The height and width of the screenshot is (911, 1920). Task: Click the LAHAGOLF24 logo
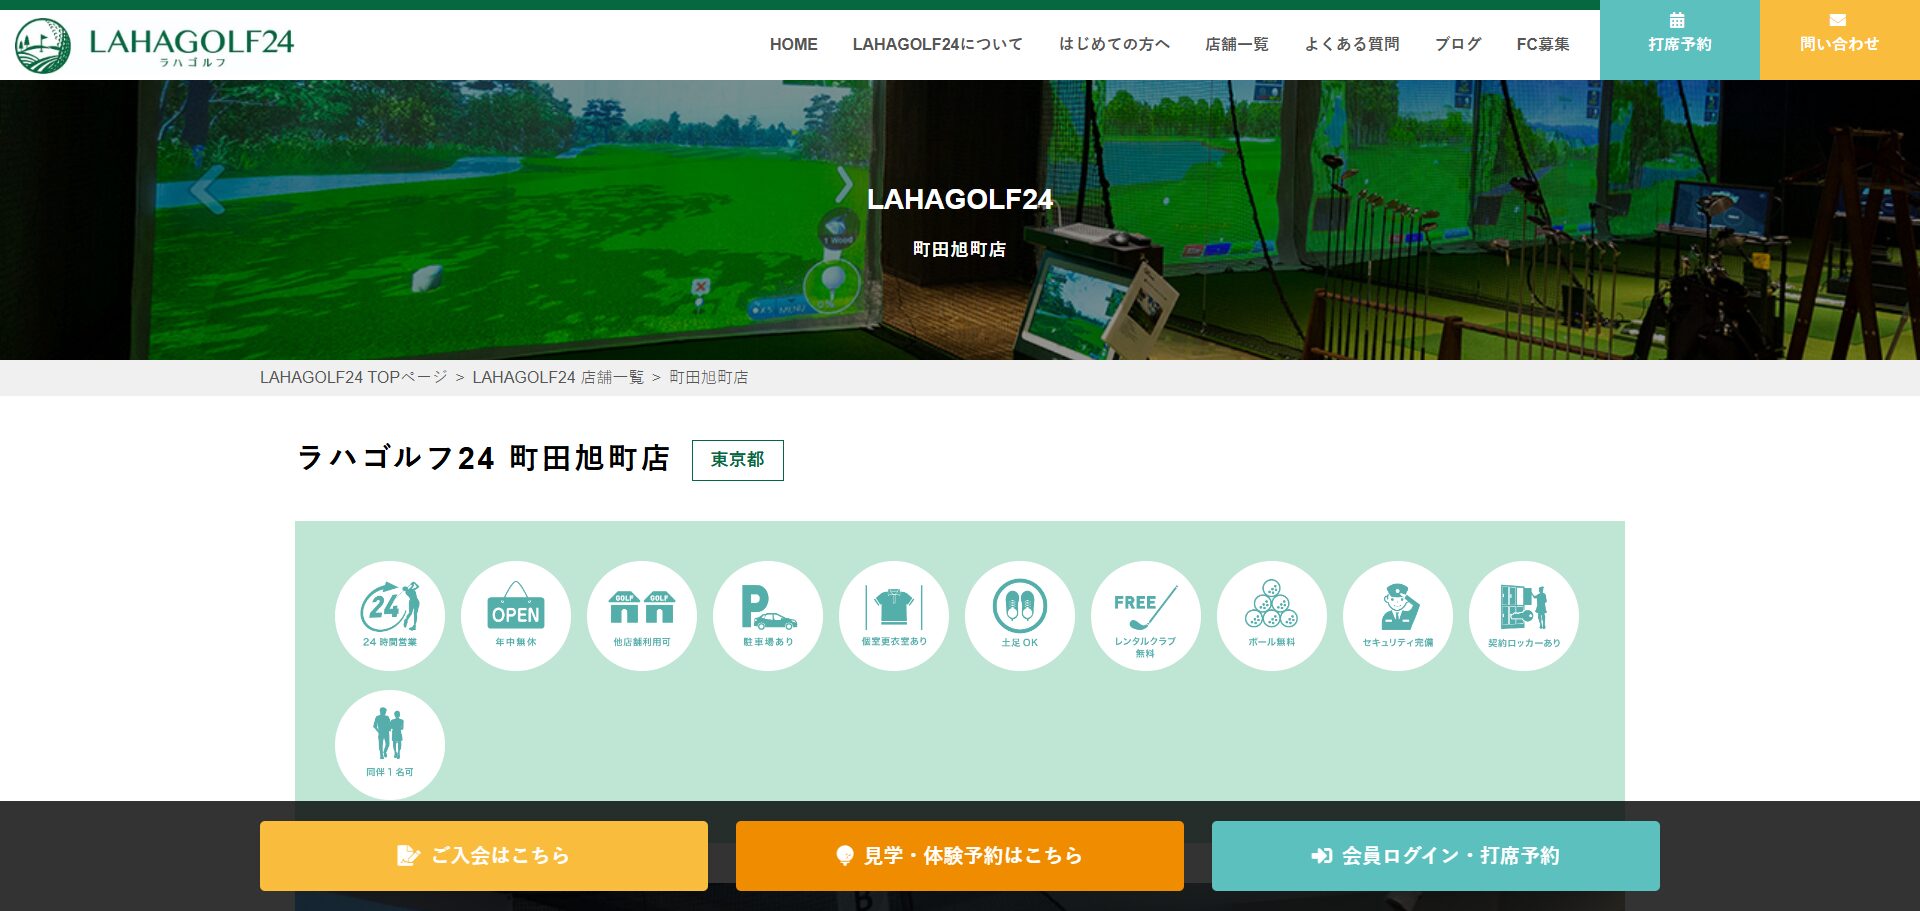coord(154,45)
